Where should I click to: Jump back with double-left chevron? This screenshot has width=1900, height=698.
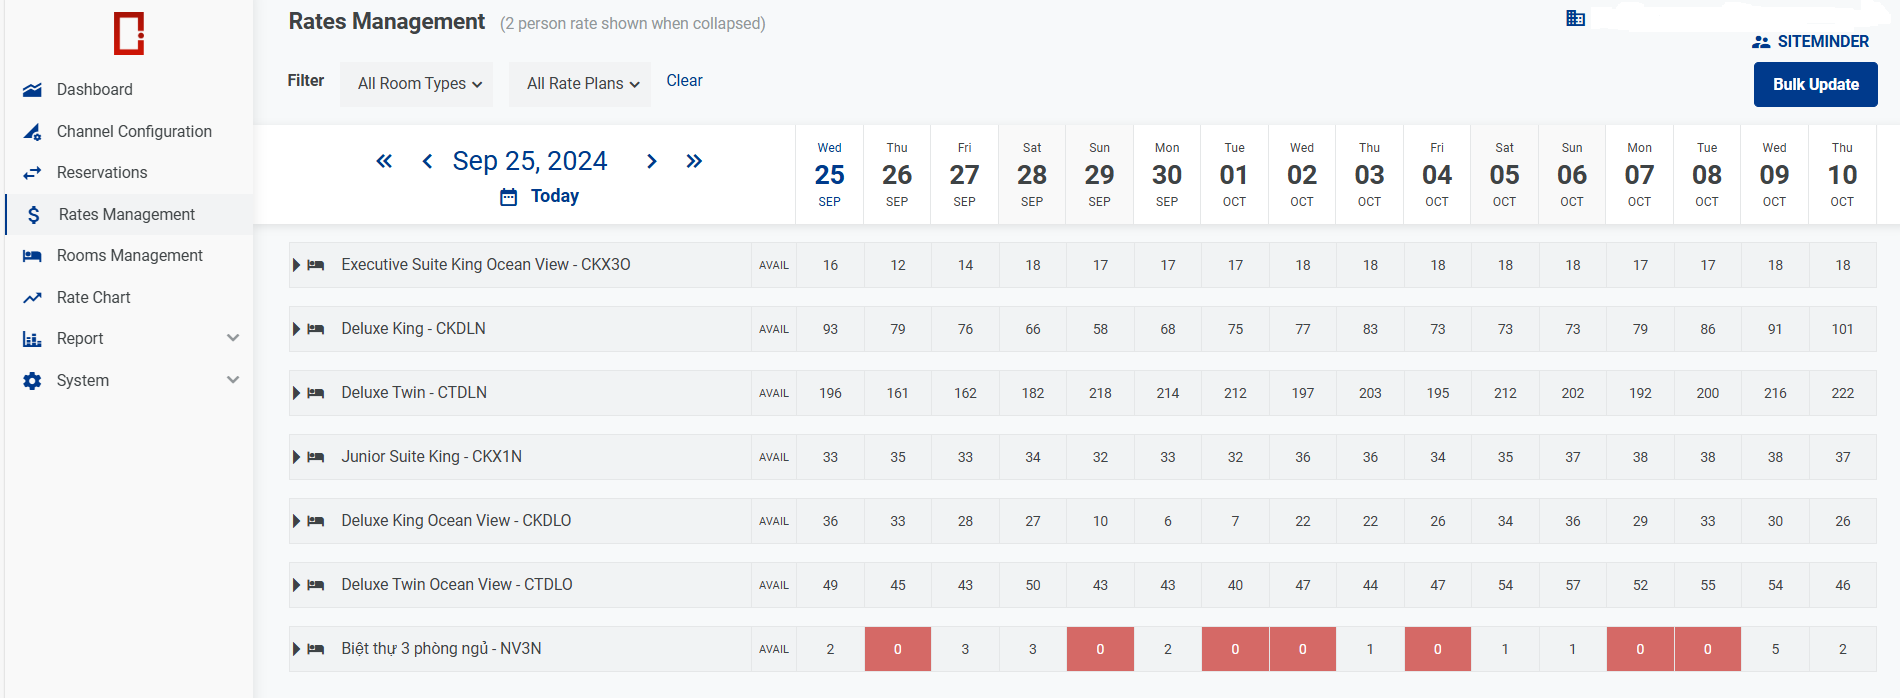pyautogui.click(x=384, y=161)
